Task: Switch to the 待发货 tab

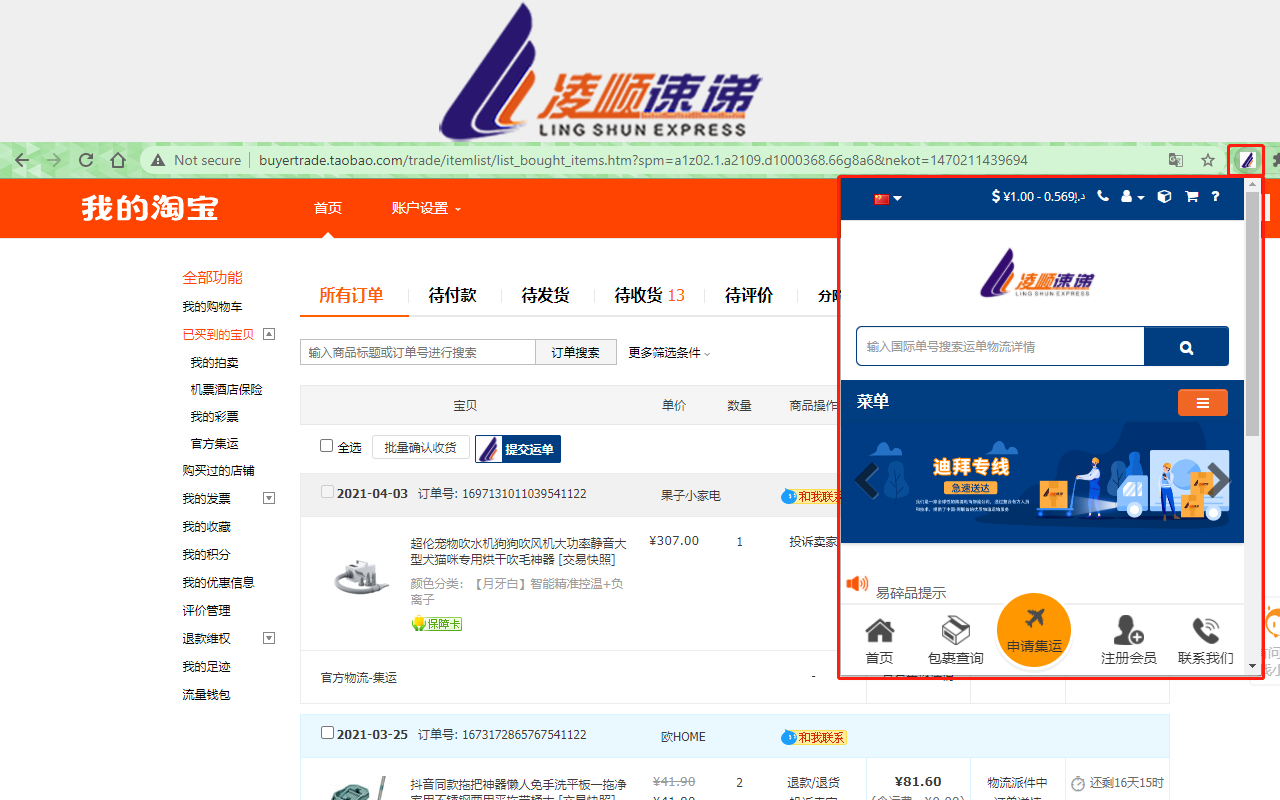Action: (546, 295)
